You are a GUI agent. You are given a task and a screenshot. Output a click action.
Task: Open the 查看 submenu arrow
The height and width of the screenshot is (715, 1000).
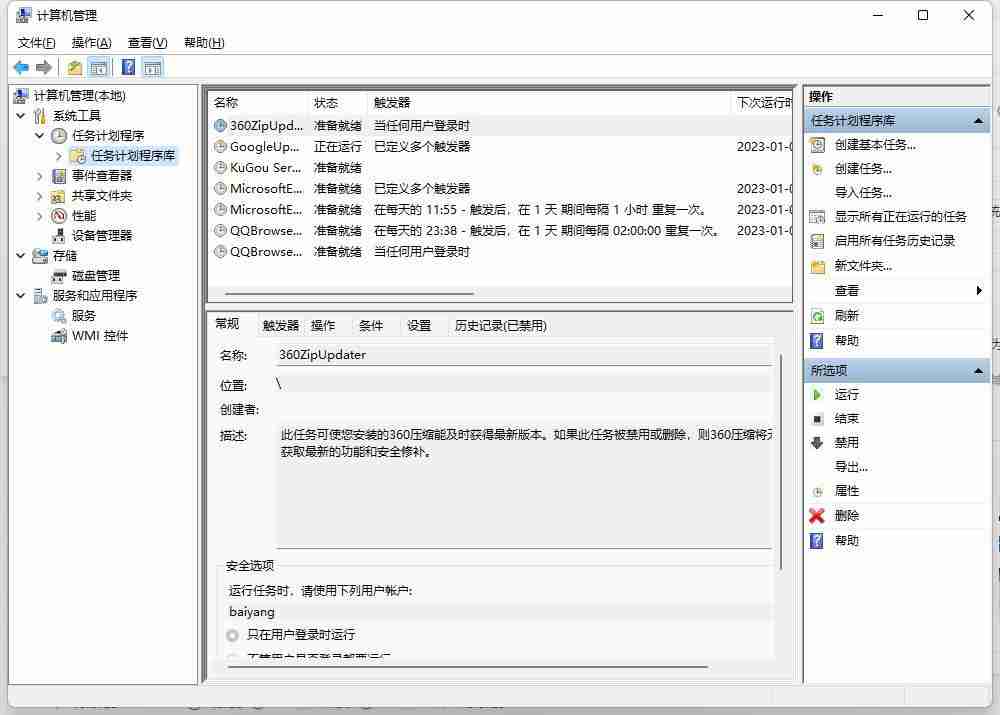click(x=978, y=291)
